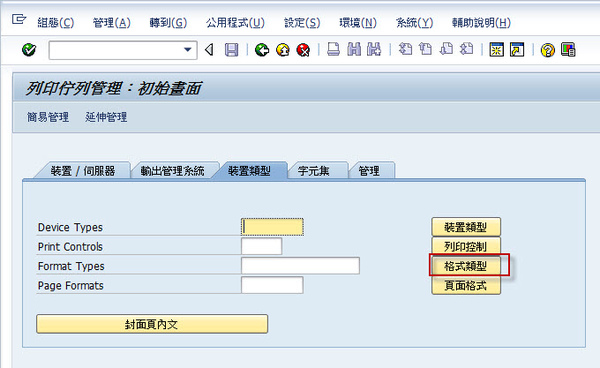Click the Customize Local Layout icon
Image resolution: width=600 pixels, height=368 pixels.
pos(568,50)
